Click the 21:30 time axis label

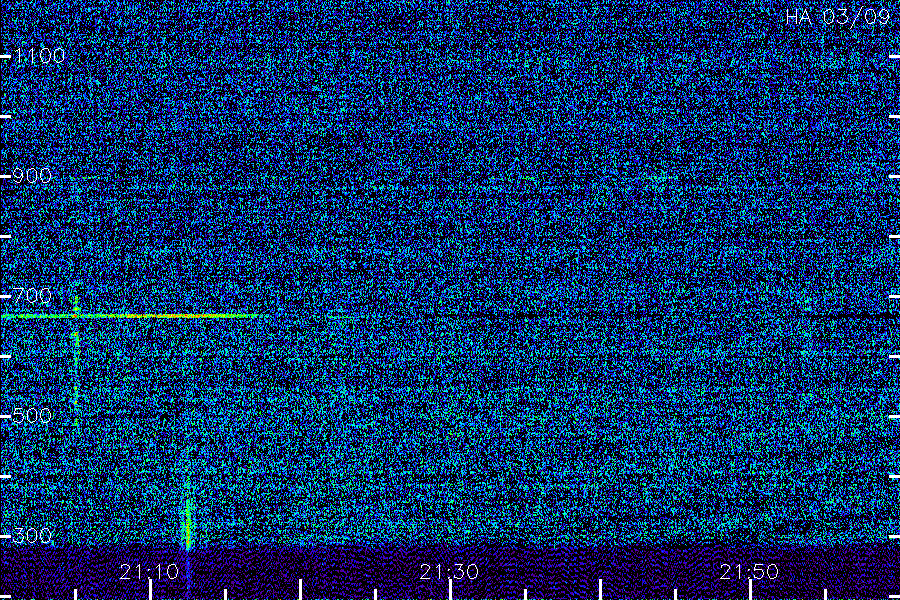pos(449,572)
